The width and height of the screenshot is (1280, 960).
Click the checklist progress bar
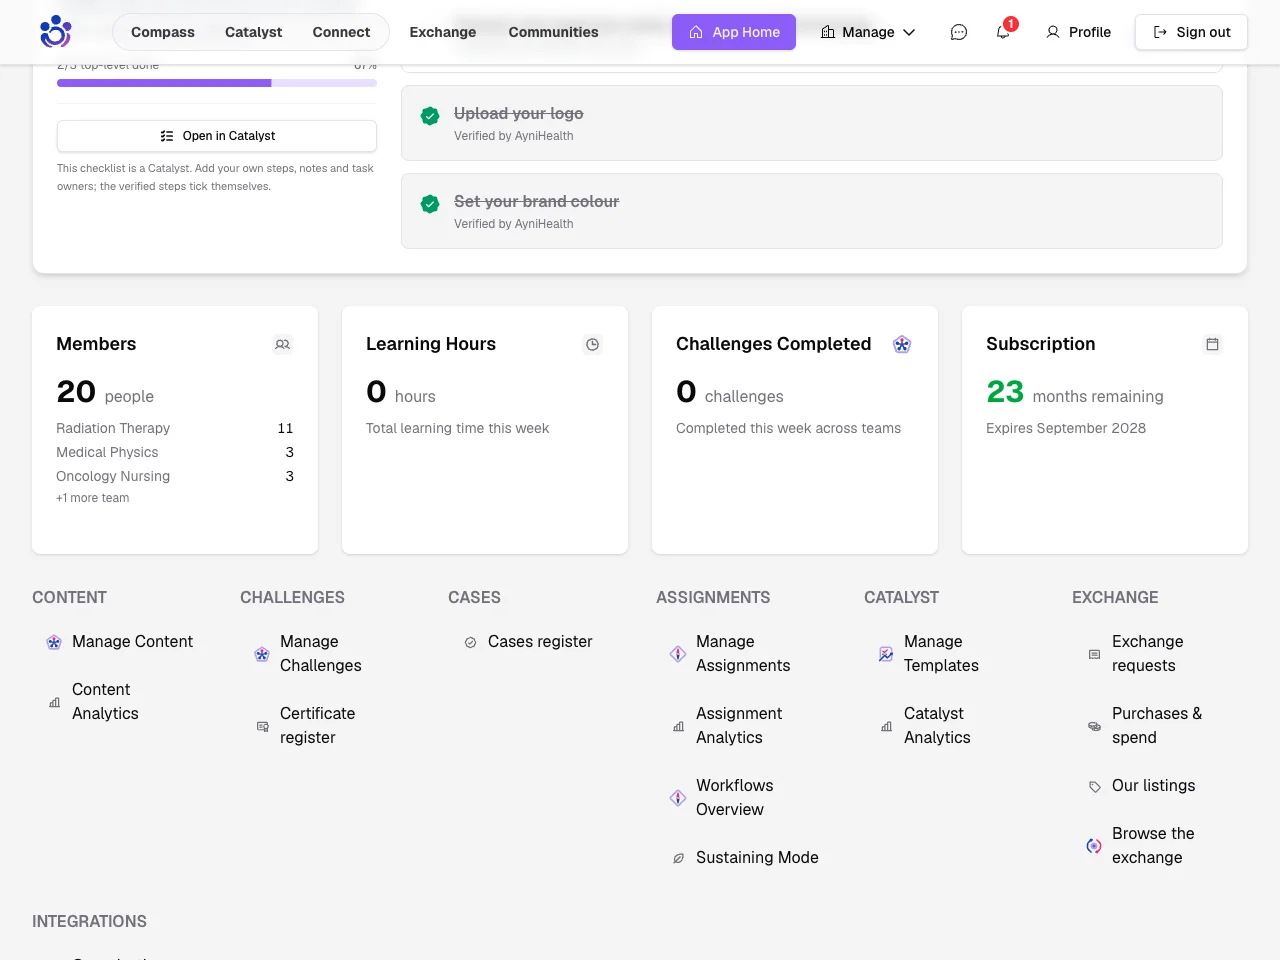[x=217, y=83]
